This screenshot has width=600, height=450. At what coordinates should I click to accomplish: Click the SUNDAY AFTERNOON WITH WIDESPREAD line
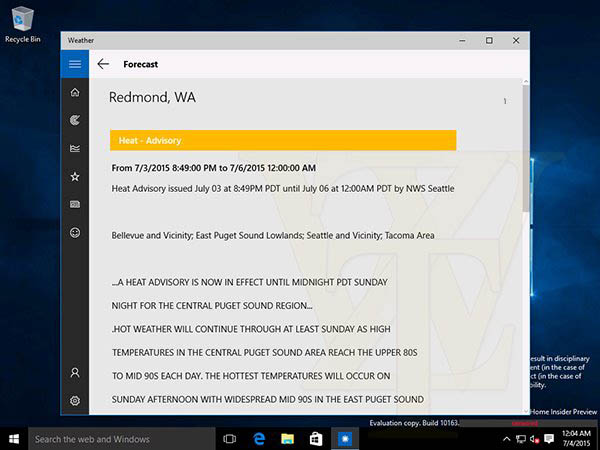pyautogui.click(x=267, y=399)
